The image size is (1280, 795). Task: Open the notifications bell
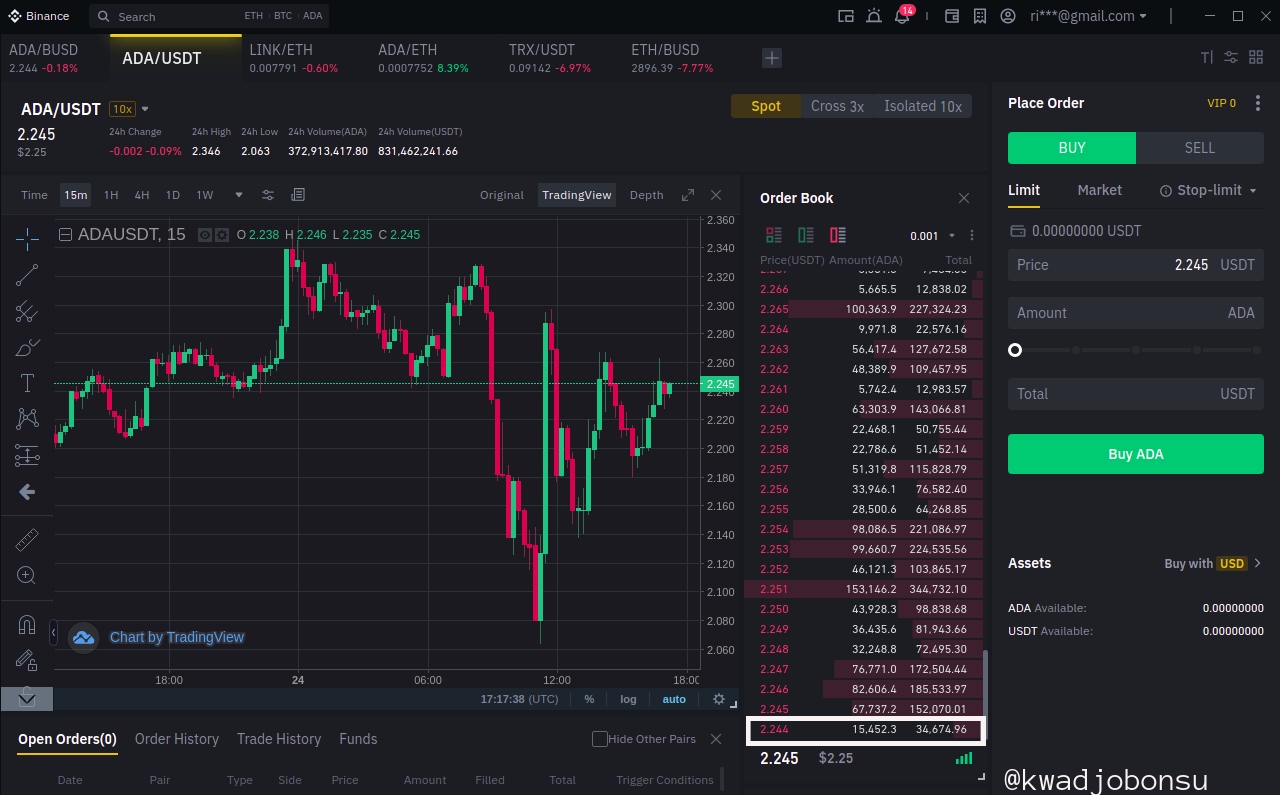click(x=902, y=16)
